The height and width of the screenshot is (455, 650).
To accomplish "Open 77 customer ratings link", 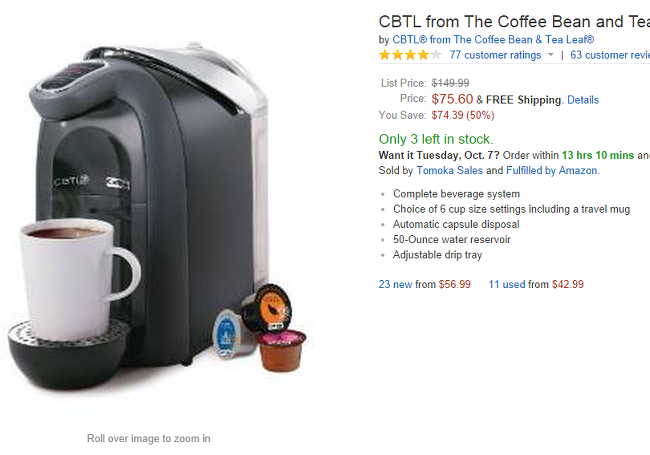I will click(495, 55).
